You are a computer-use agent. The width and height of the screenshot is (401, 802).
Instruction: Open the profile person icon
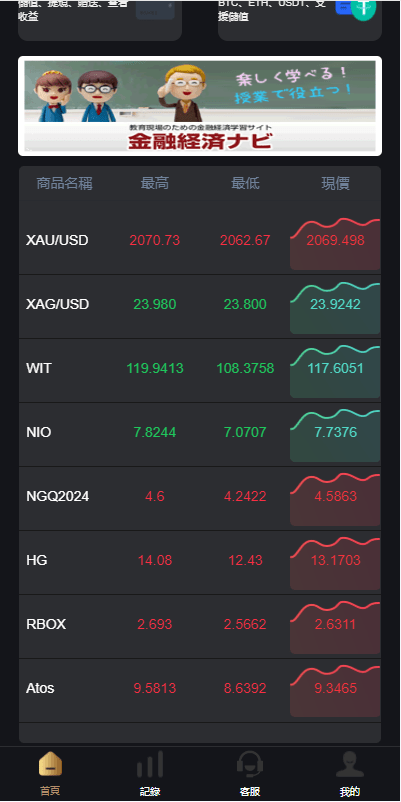pyautogui.click(x=350, y=764)
